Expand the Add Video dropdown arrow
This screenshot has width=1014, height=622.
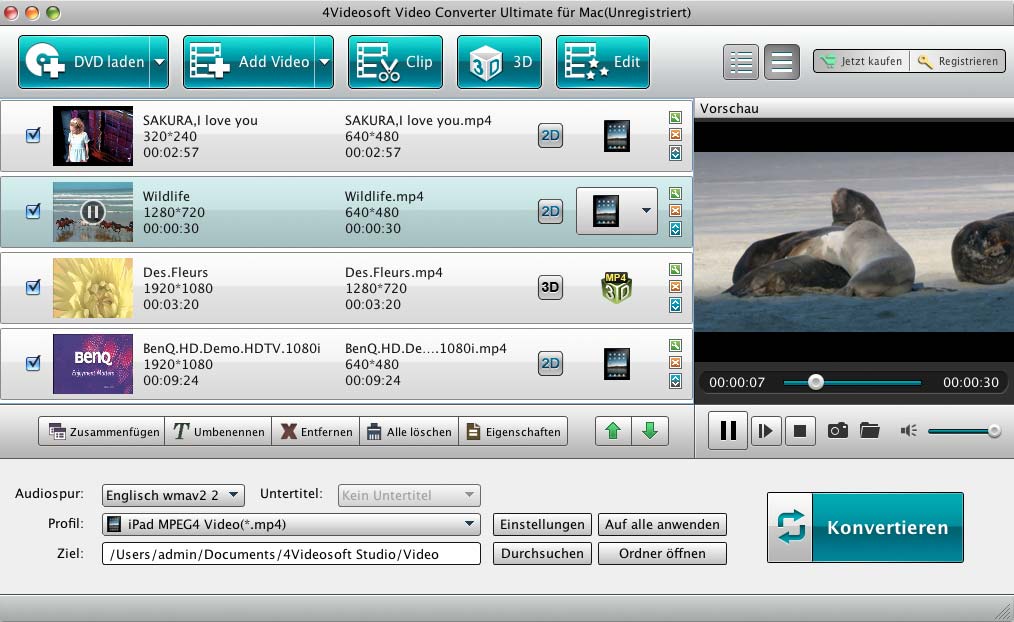(324, 62)
